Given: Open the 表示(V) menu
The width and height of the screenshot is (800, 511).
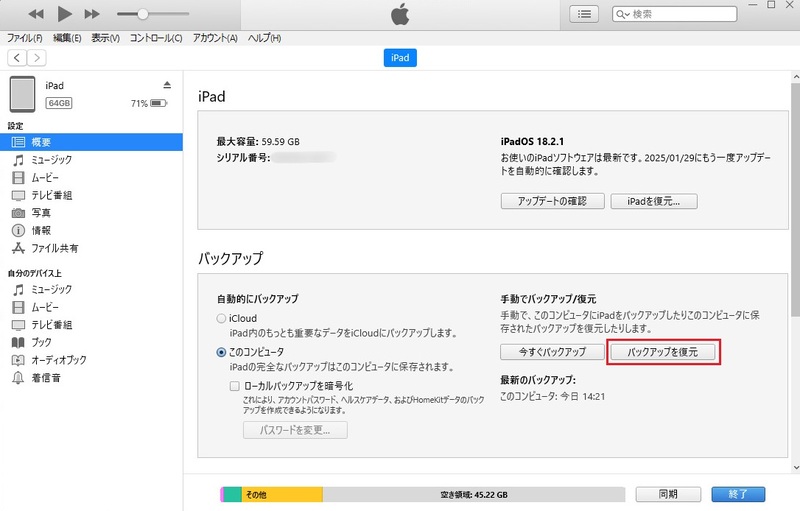Looking at the screenshot, I should click(x=106, y=38).
